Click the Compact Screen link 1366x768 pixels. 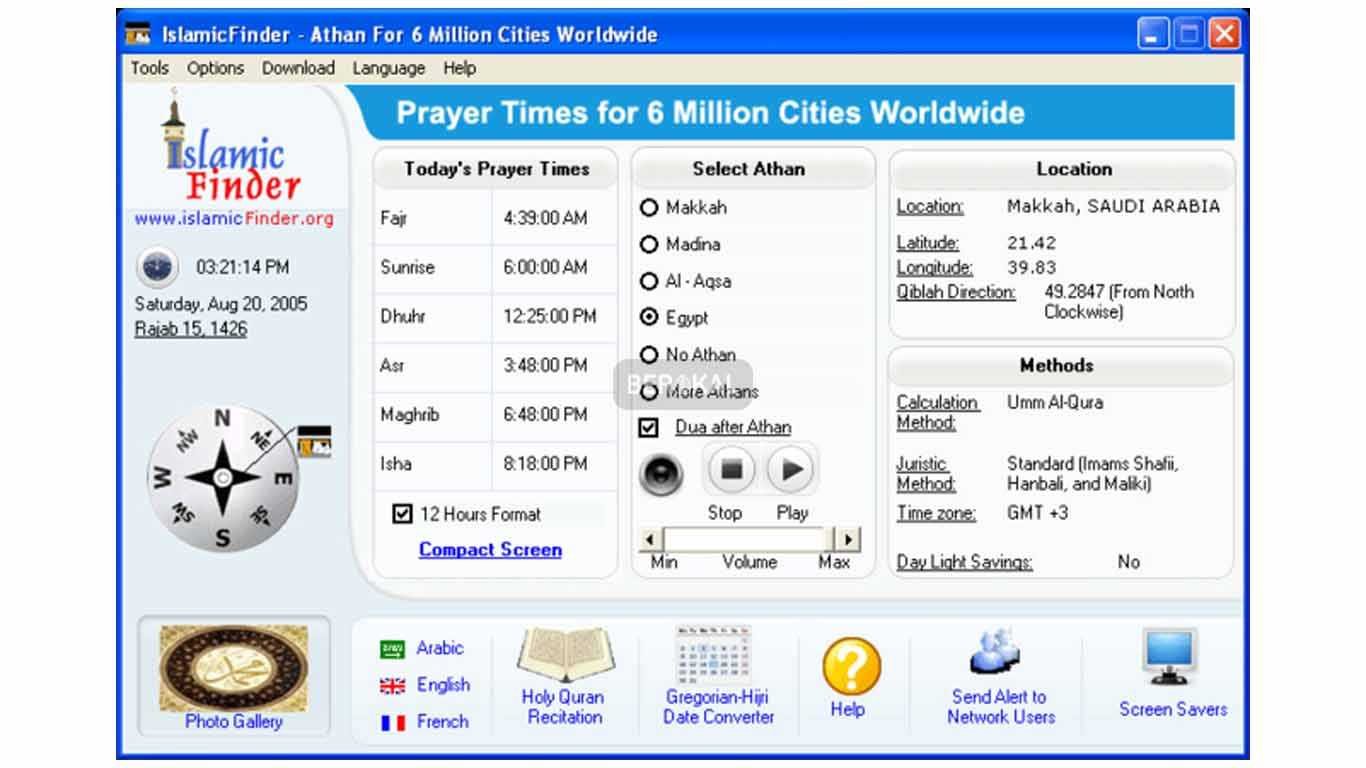490,550
